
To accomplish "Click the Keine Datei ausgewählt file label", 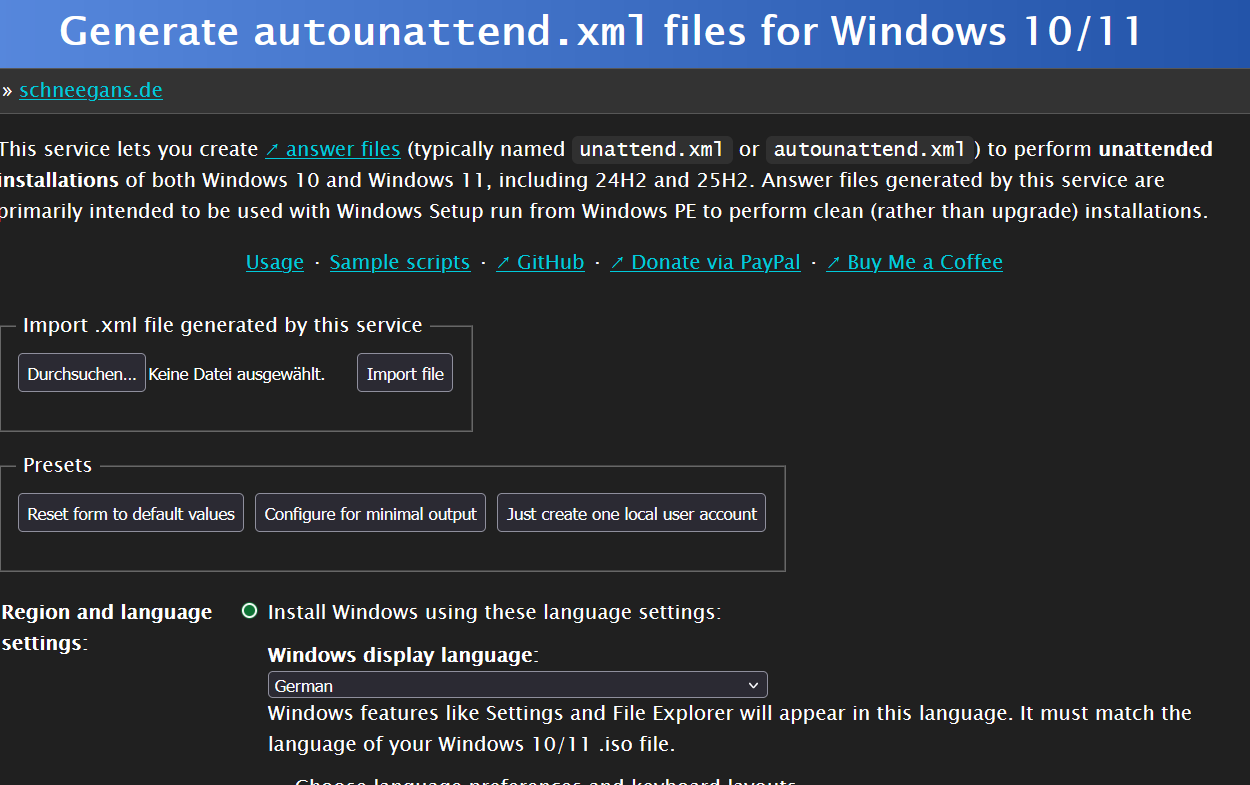I will click(x=237, y=374).
